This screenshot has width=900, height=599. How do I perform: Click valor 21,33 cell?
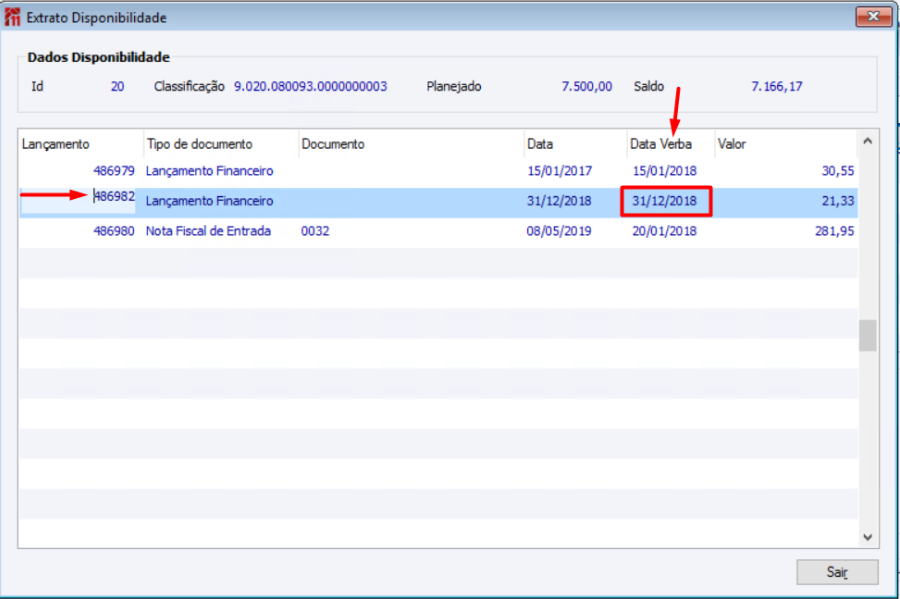pos(838,201)
